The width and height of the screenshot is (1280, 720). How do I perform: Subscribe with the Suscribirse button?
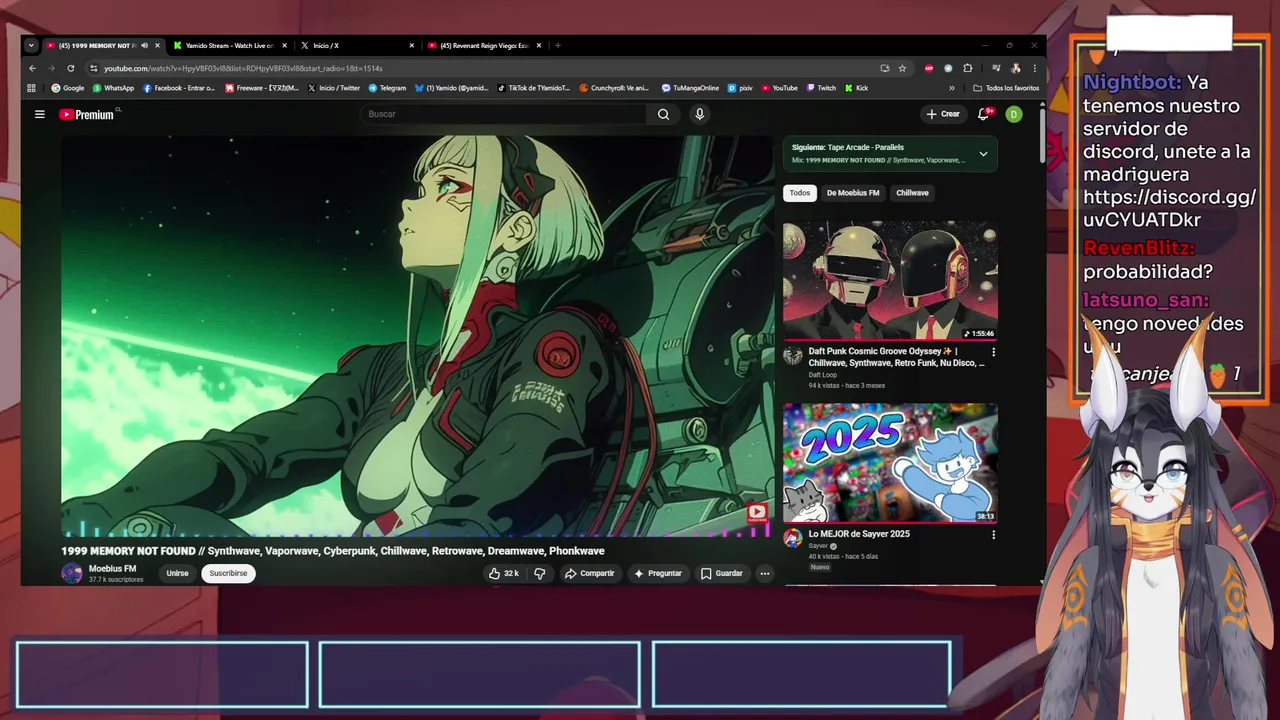coord(228,573)
